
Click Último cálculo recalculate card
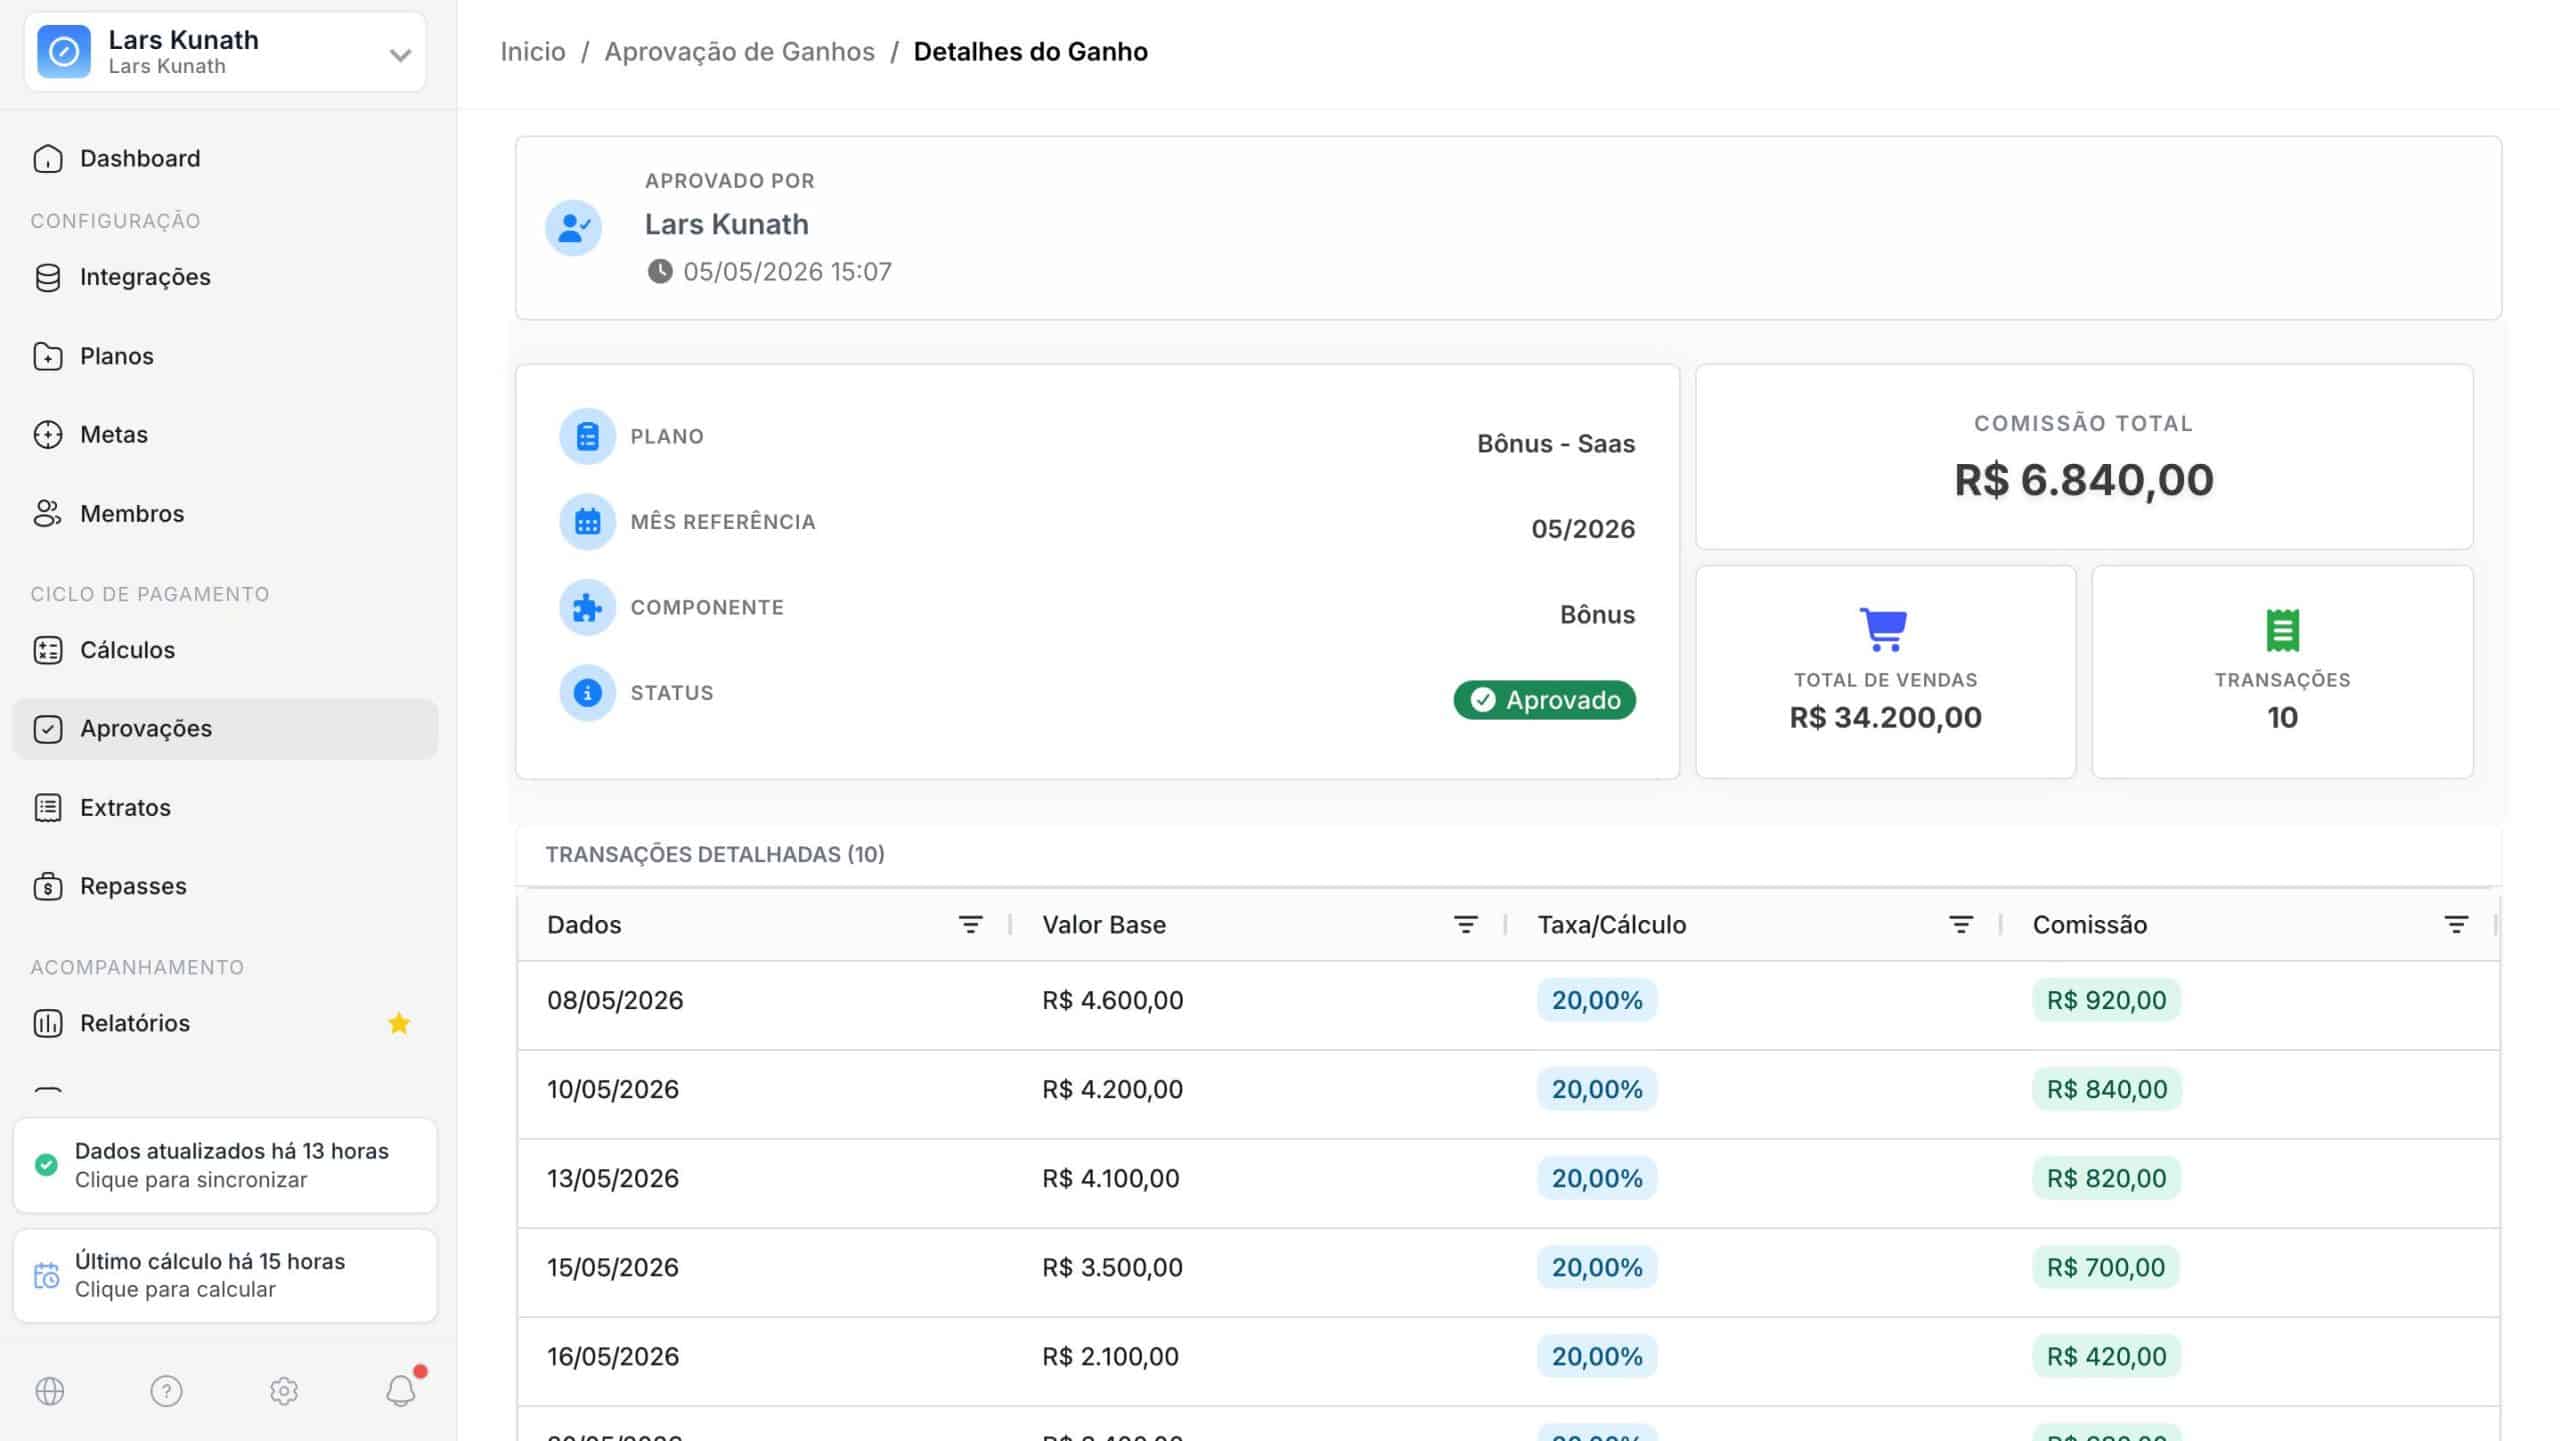[225, 1276]
